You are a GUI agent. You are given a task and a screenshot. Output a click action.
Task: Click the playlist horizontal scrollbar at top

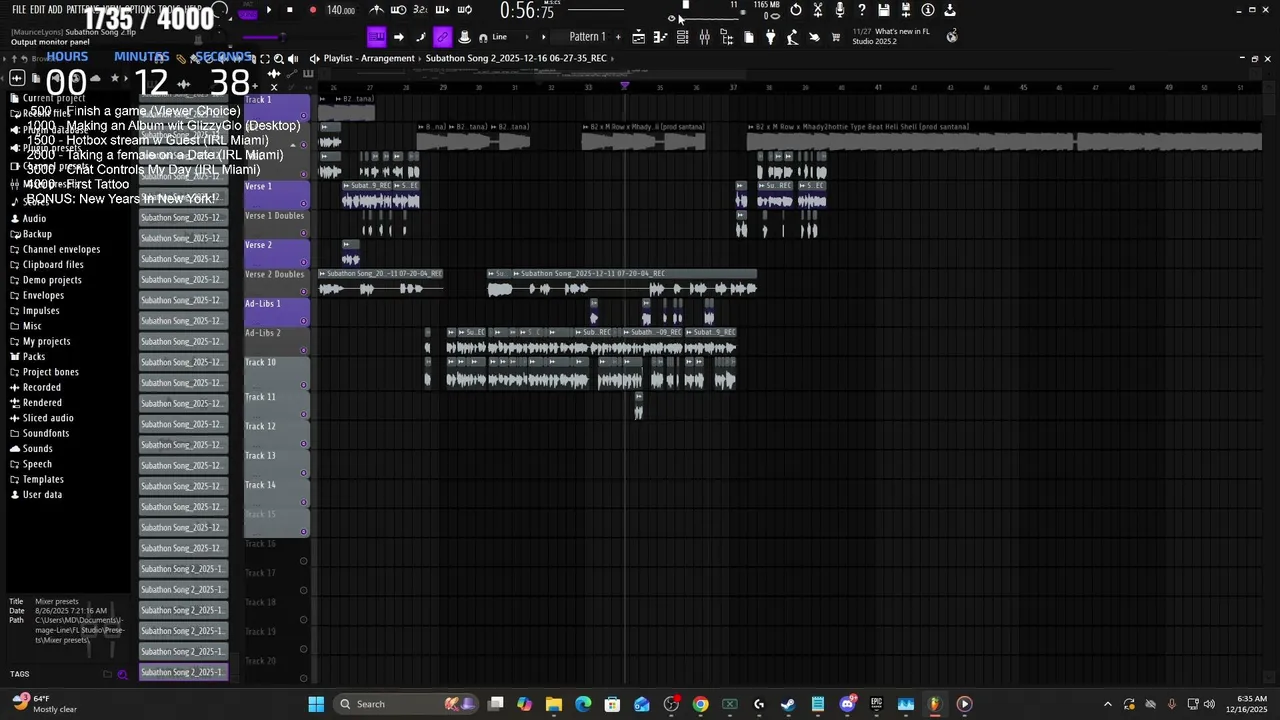click(x=790, y=72)
